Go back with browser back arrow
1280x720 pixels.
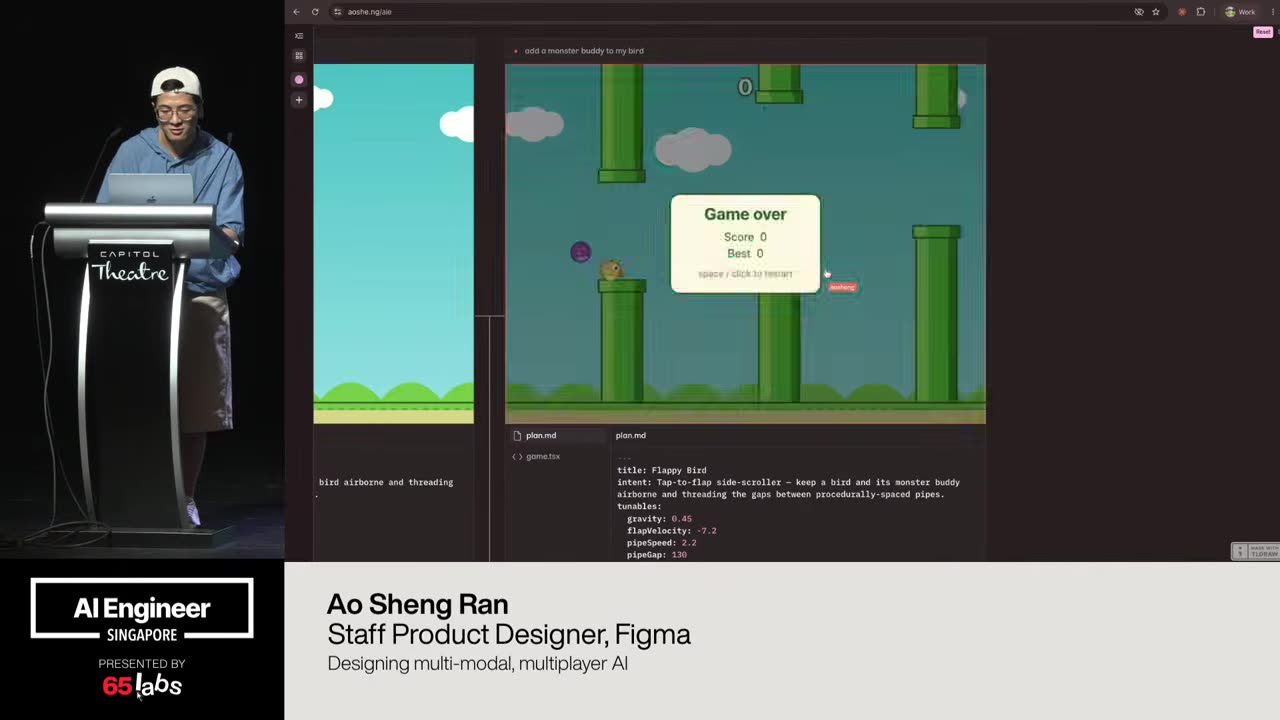tap(296, 12)
